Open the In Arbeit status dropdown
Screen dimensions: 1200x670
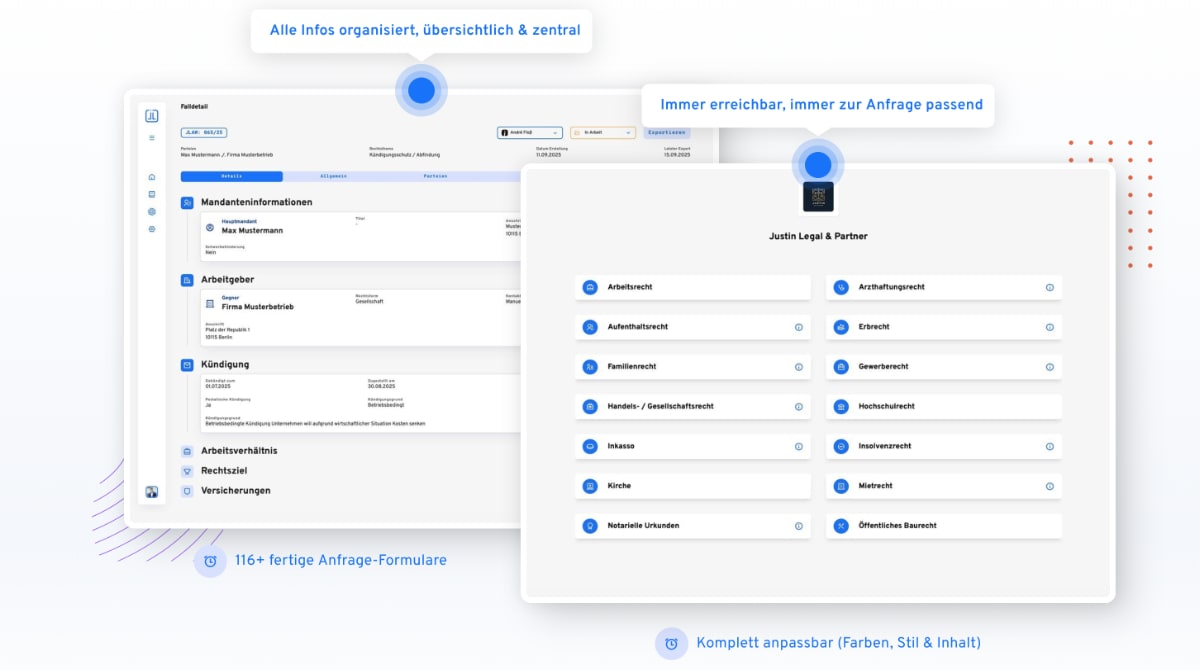coord(601,132)
